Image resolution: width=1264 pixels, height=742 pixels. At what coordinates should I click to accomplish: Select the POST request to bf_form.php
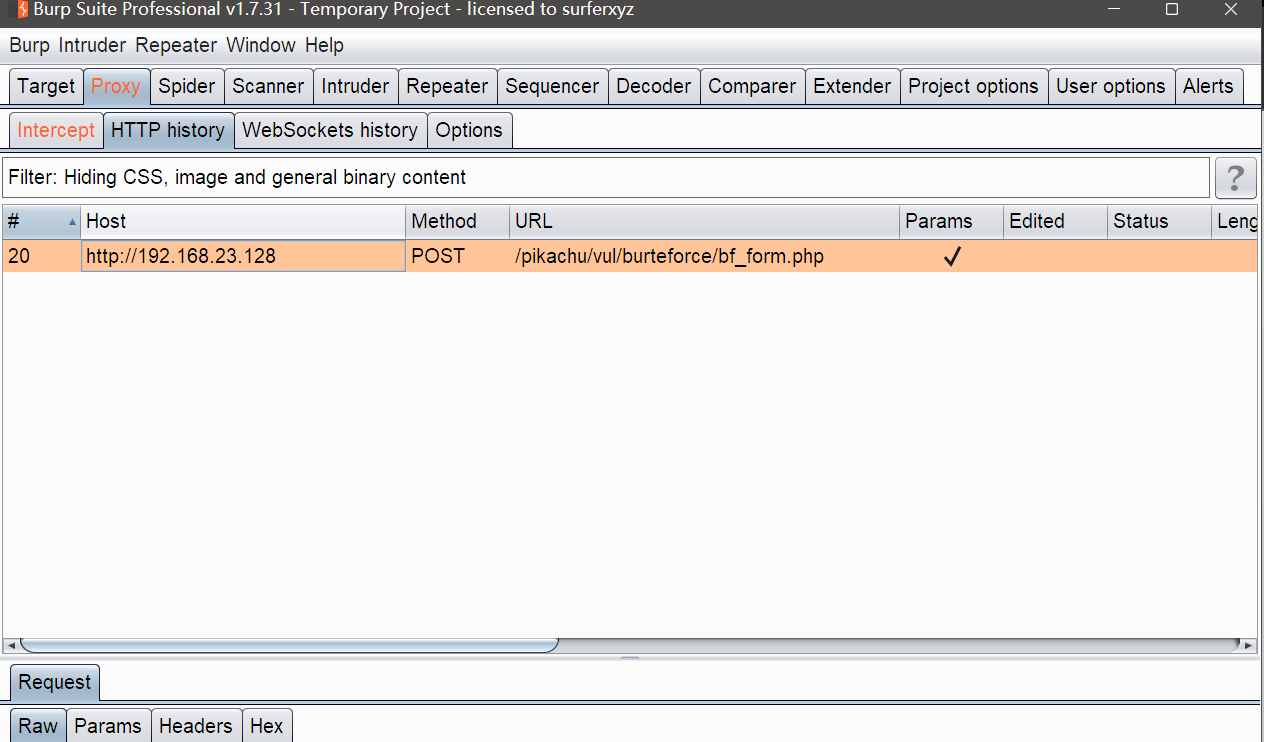(x=668, y=257)
